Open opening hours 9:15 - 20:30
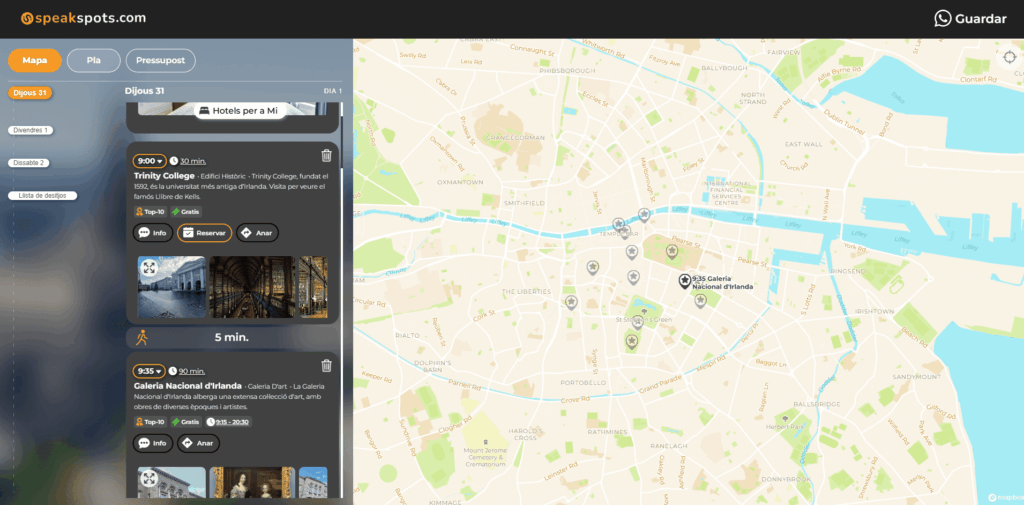Image resolution: width=1024 pixels, height=505 pixels. (x=229, y=422)
